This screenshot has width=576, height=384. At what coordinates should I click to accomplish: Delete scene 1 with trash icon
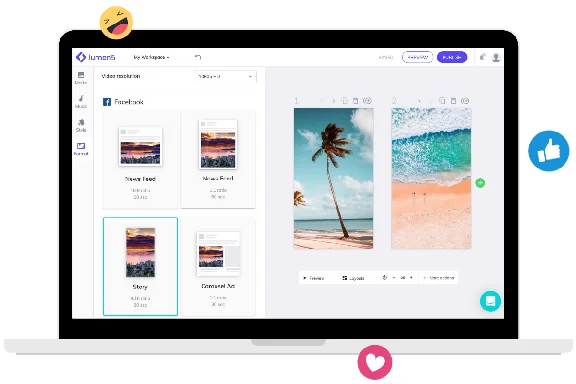tap(355, 101)
